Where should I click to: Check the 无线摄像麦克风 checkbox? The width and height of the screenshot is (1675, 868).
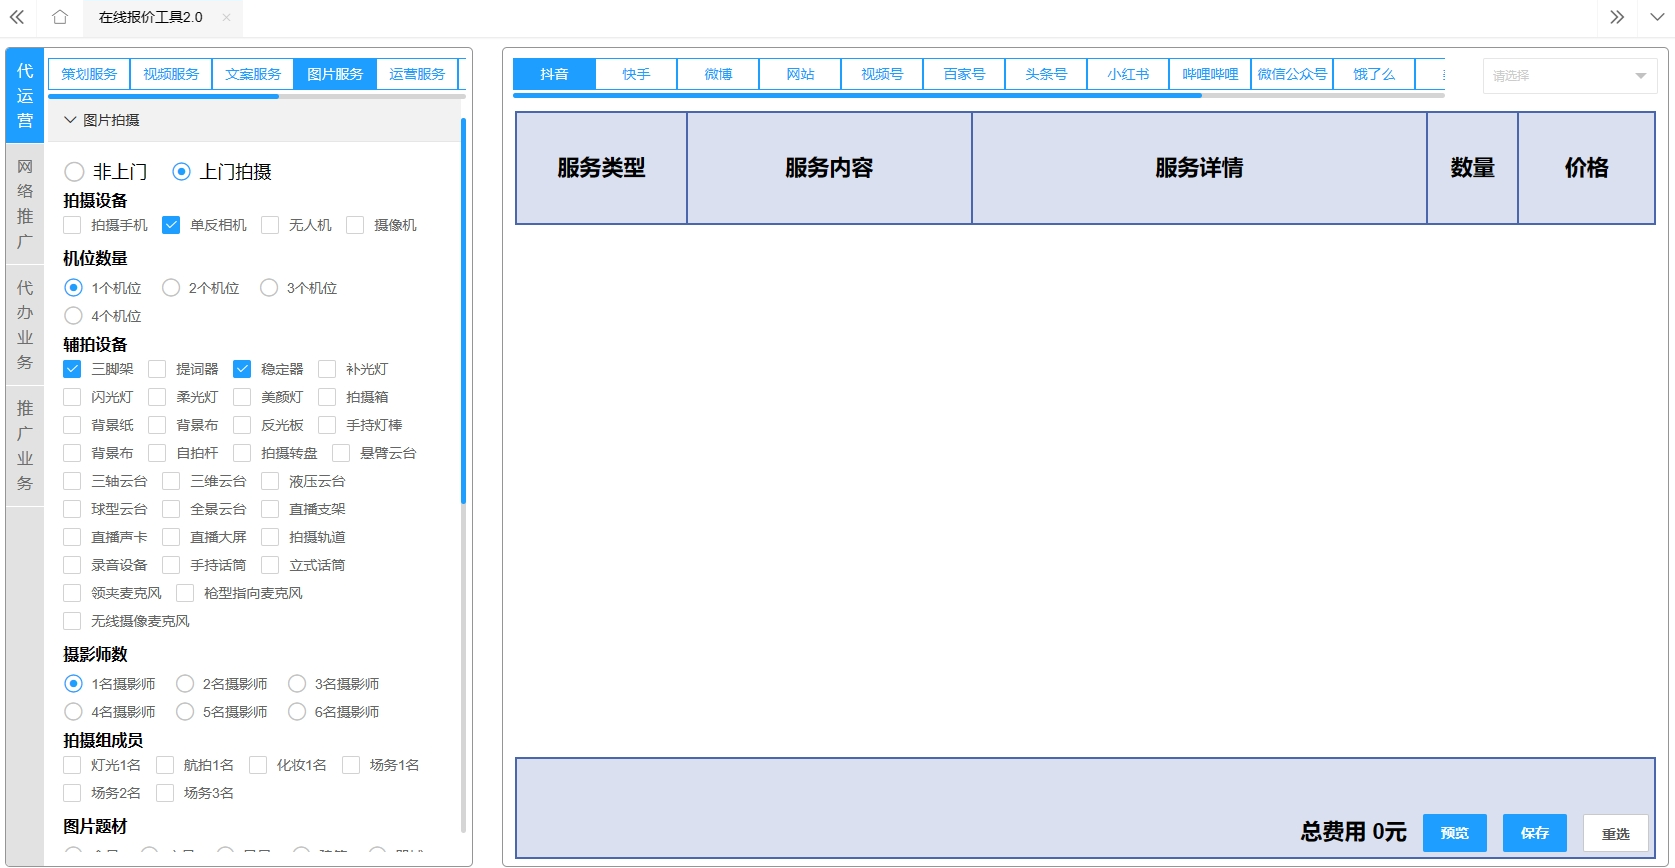[72, 621]
